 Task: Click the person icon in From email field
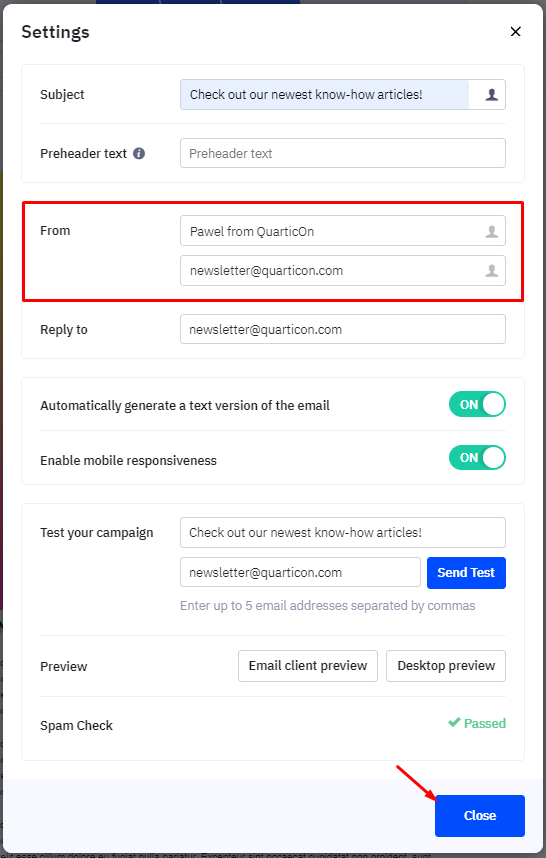pyautogui.click(x=491, y=270)
